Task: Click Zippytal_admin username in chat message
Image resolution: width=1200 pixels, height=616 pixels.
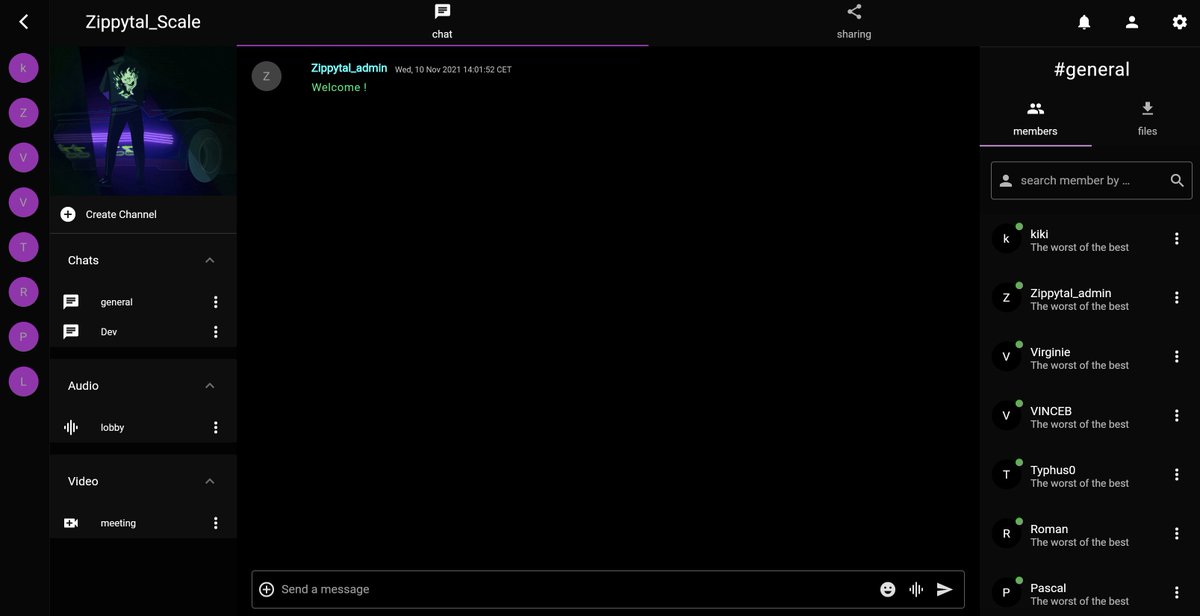Action: (x=349, y=68)
